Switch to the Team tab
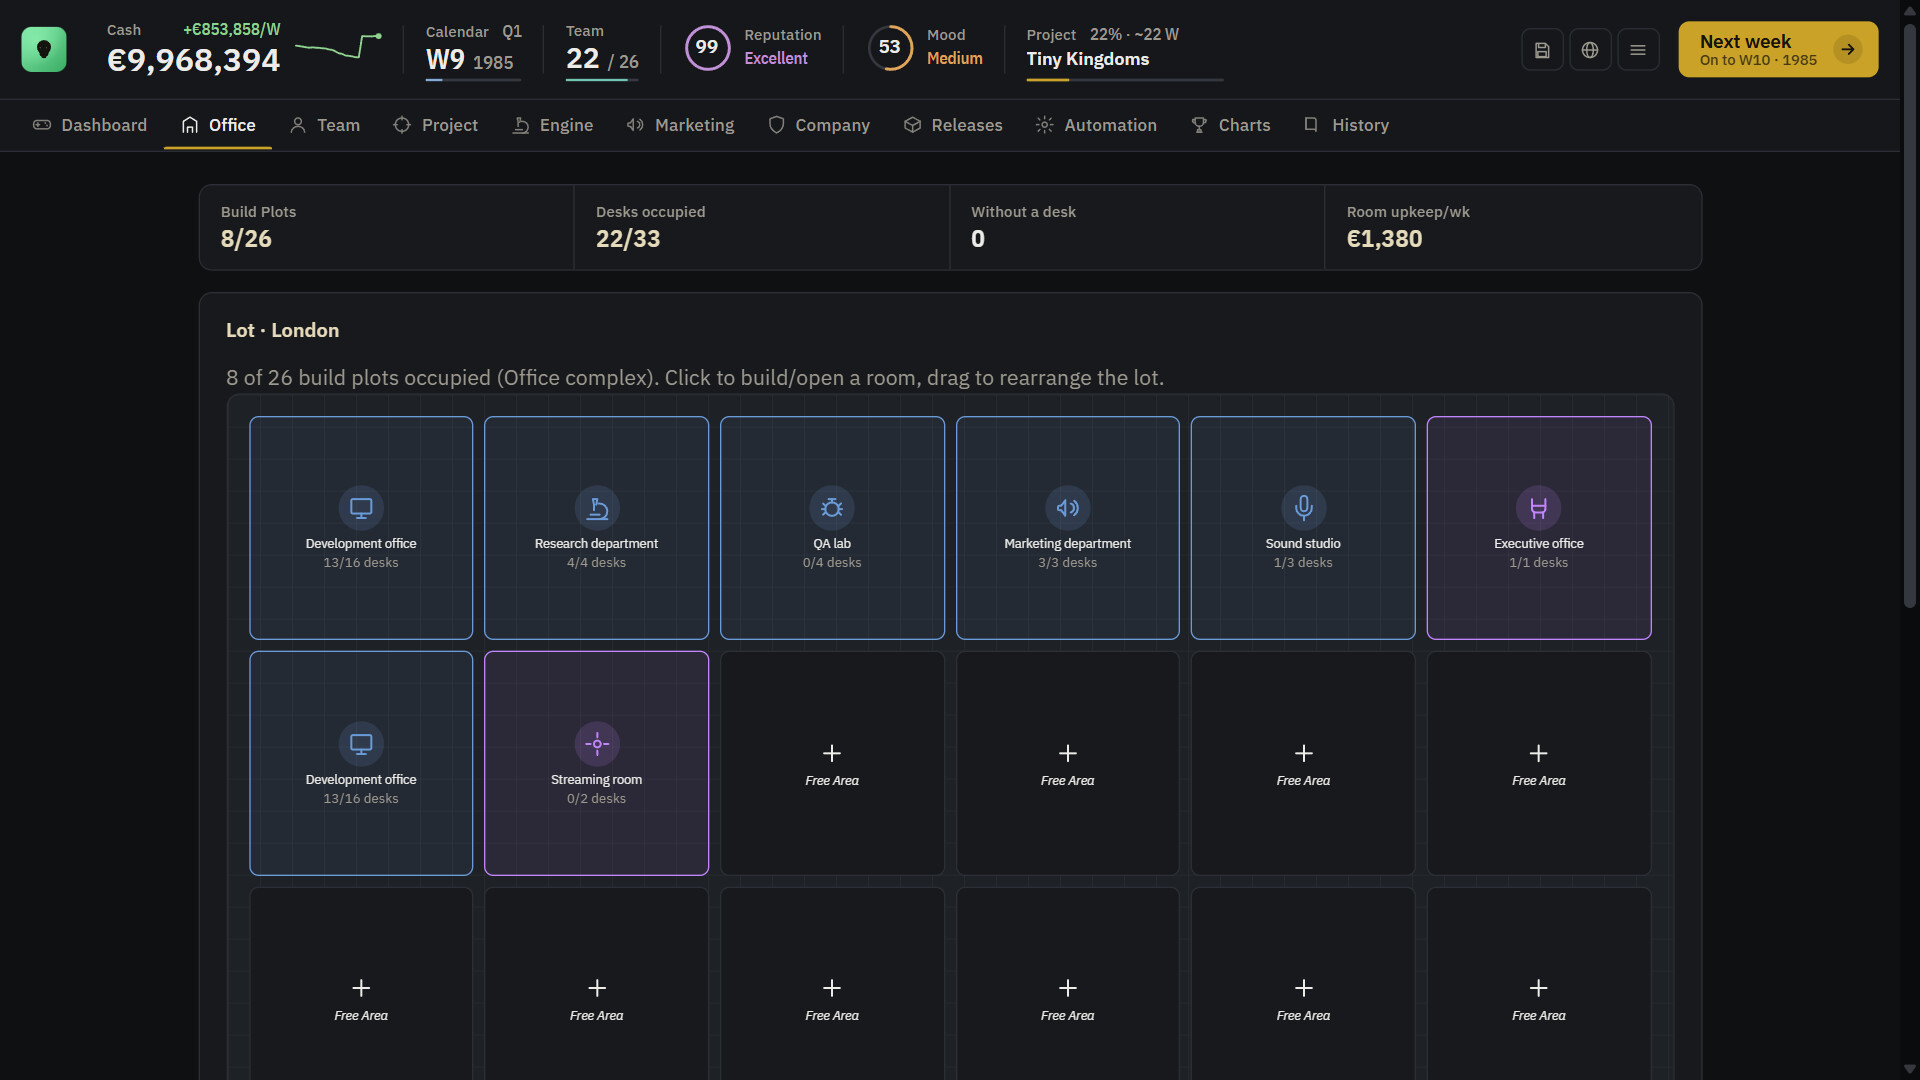 [x=325, y=125]
